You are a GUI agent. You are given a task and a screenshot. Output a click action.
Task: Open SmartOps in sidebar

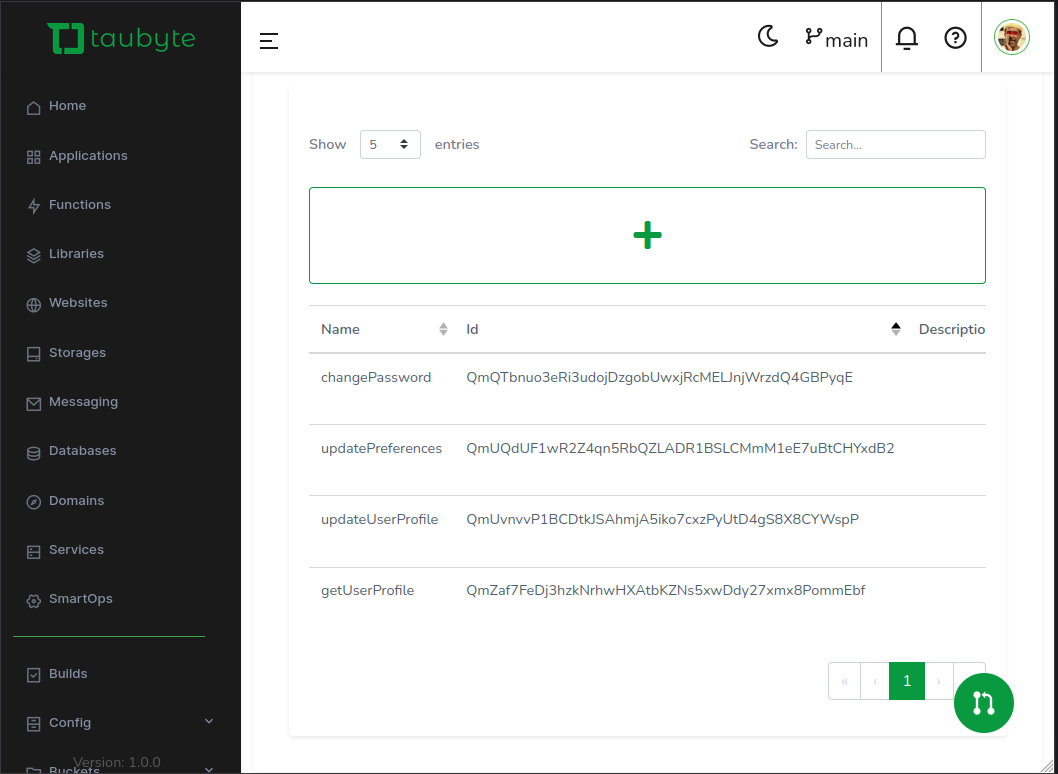[69, 599]
